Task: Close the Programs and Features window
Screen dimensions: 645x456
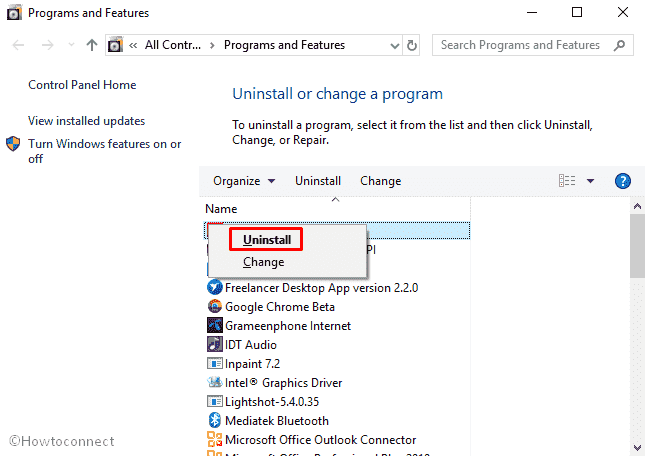Action: point(623,12)
